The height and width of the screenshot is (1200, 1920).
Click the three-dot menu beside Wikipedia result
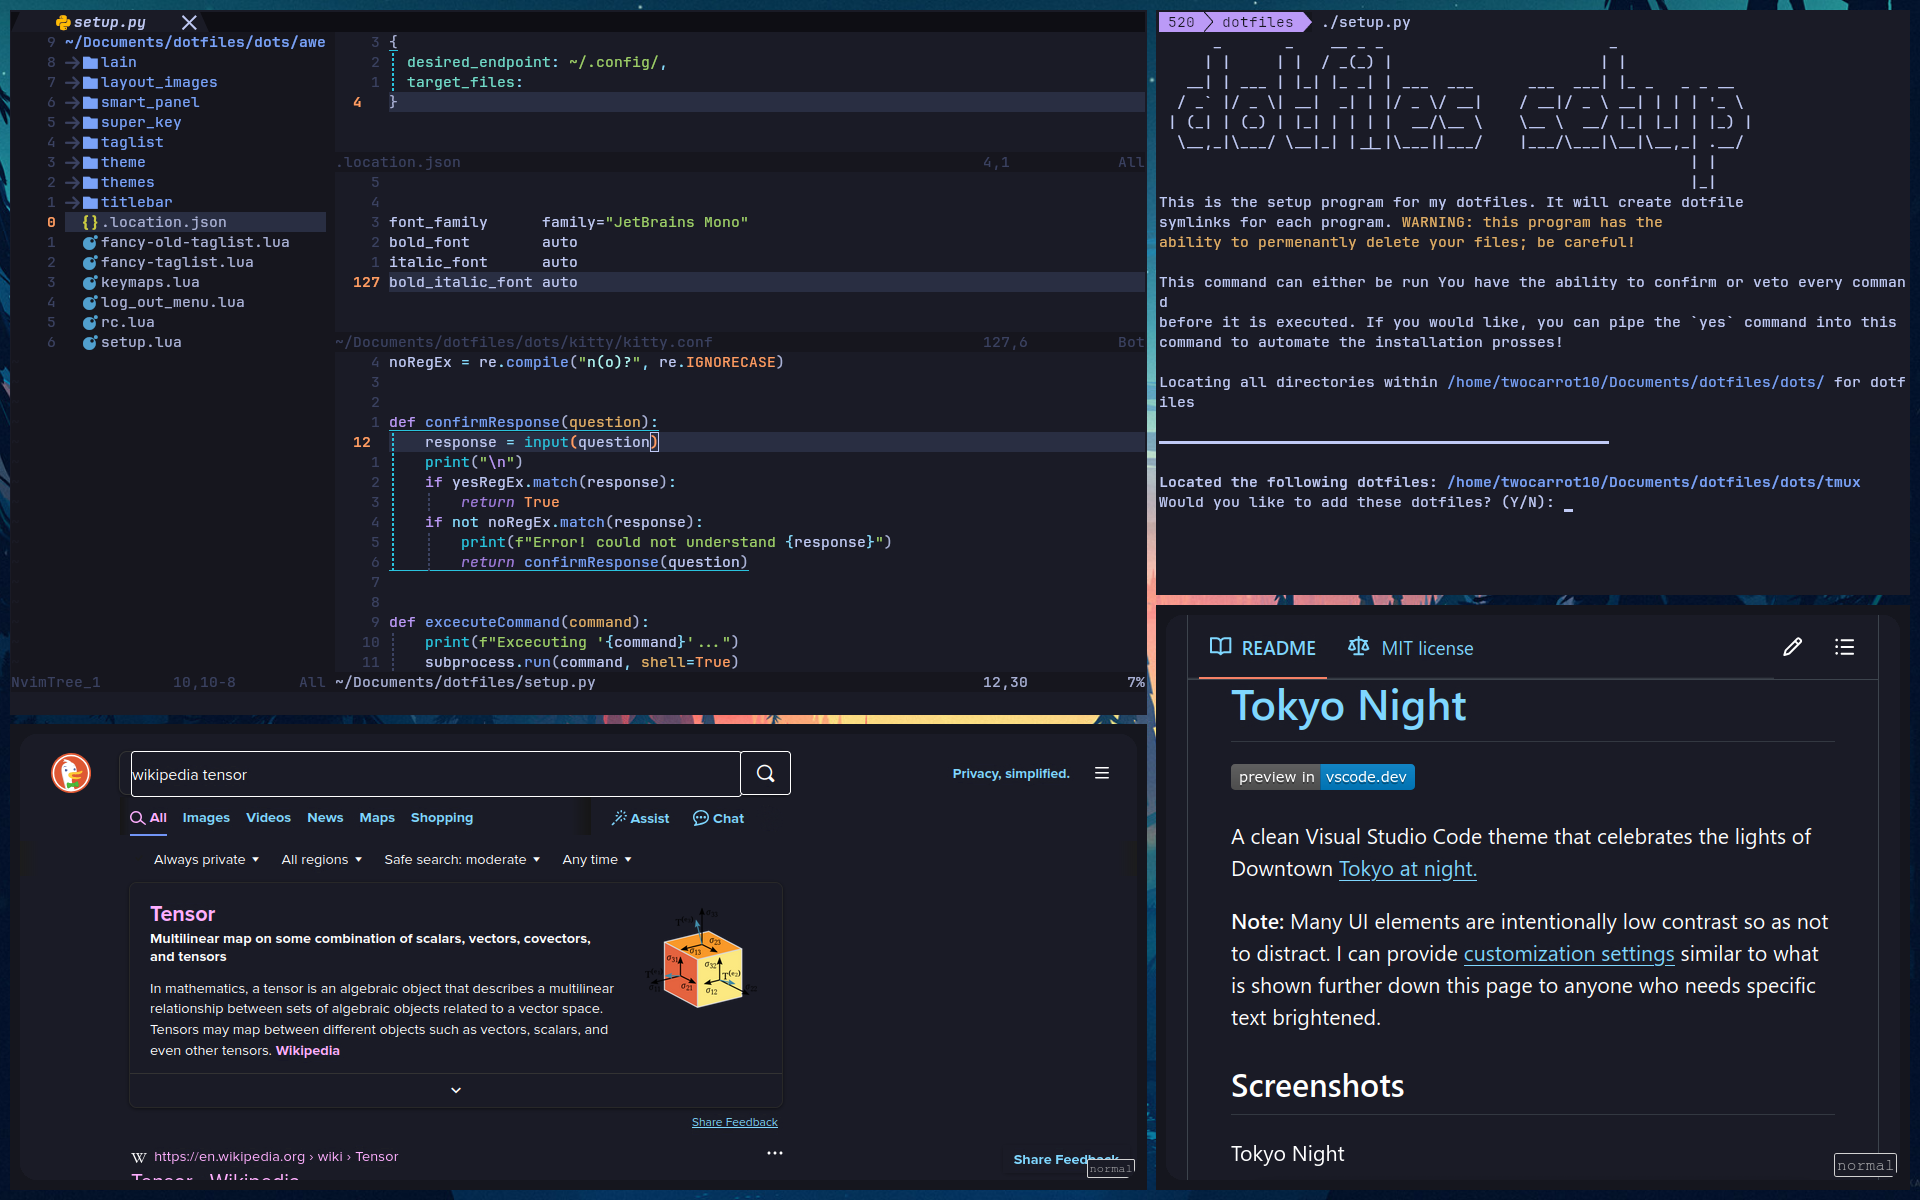[x=774, y=1153]
